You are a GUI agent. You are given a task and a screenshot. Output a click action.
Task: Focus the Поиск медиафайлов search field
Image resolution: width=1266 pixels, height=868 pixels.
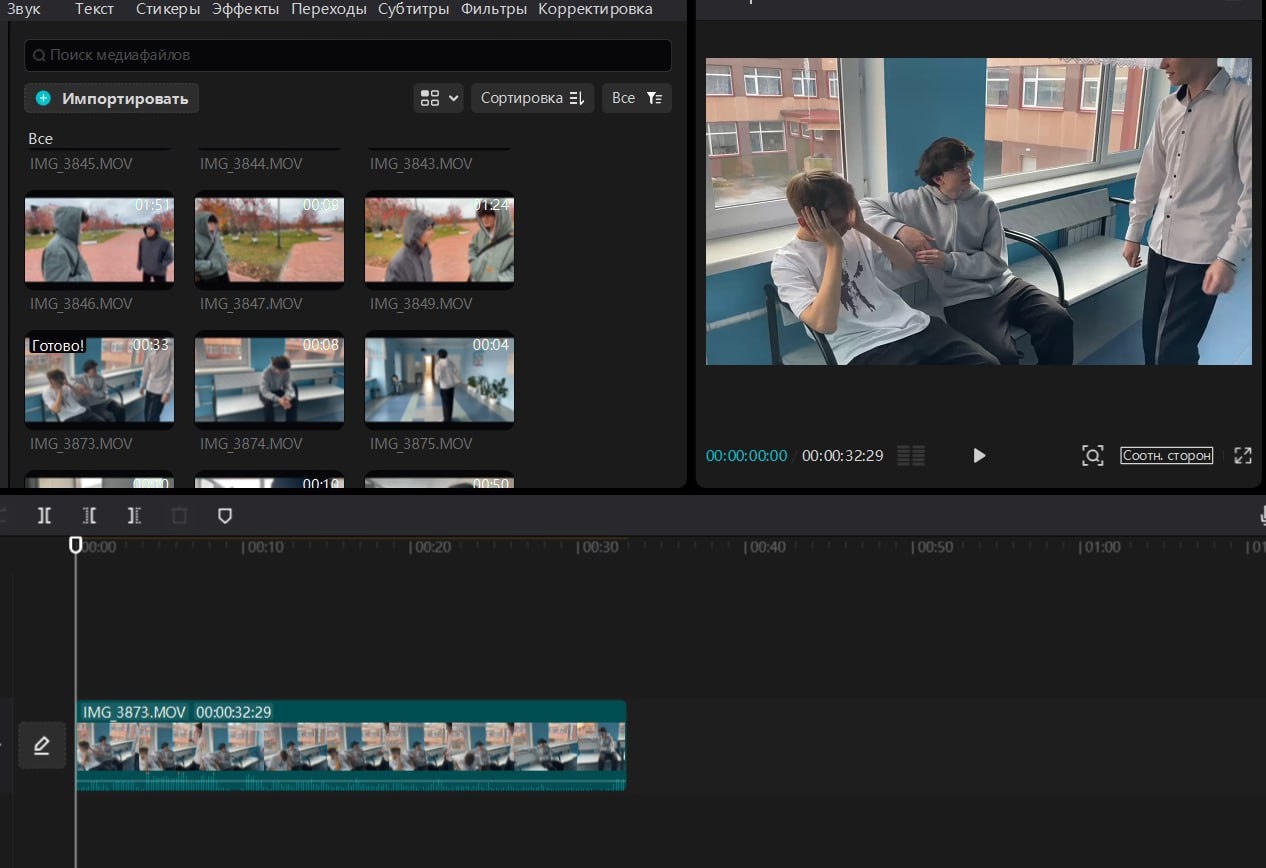pyautogui.click(x=347, y=56)
